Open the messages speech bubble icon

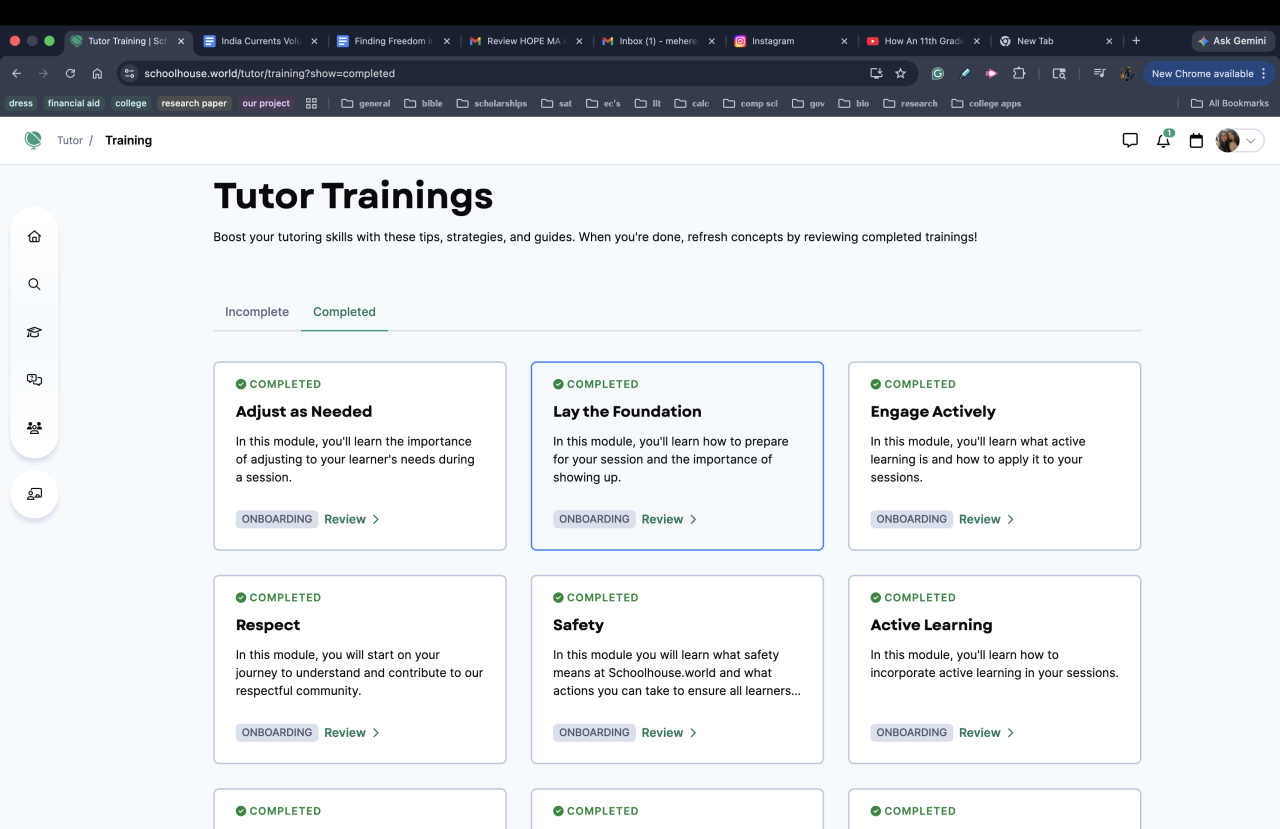coord(1130,141)
